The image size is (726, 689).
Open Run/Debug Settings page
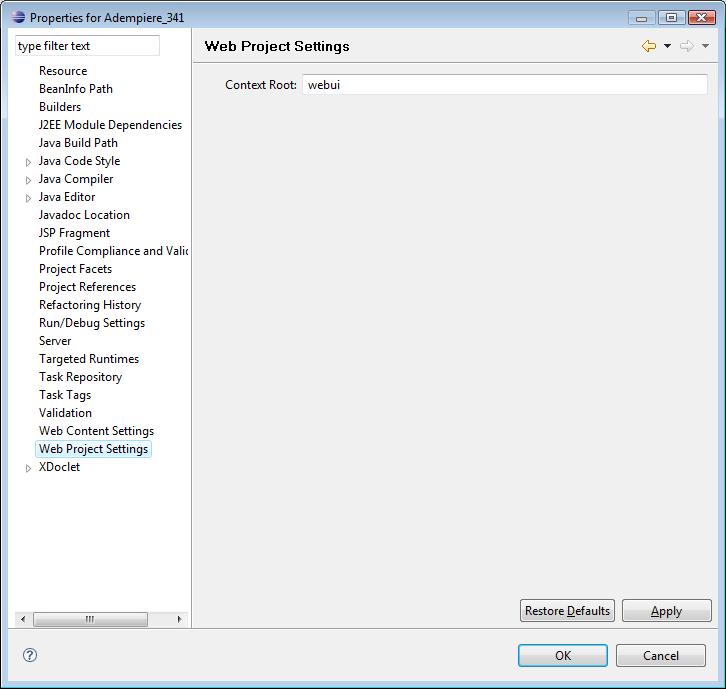[92, 323]
